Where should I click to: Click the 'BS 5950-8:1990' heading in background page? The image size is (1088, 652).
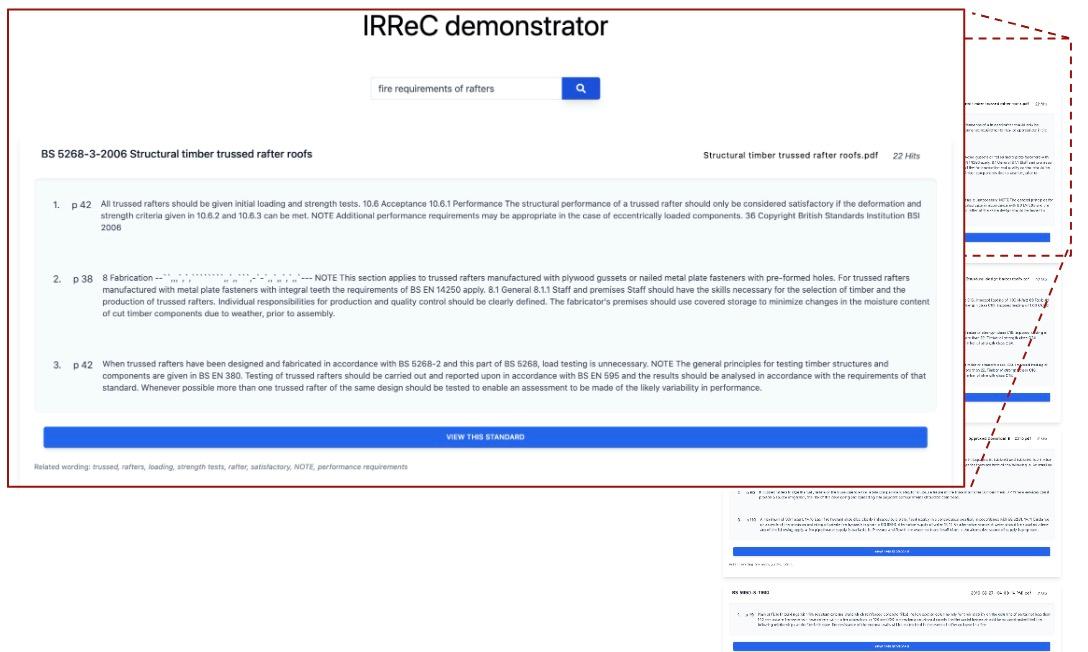(x=750, y=593)
